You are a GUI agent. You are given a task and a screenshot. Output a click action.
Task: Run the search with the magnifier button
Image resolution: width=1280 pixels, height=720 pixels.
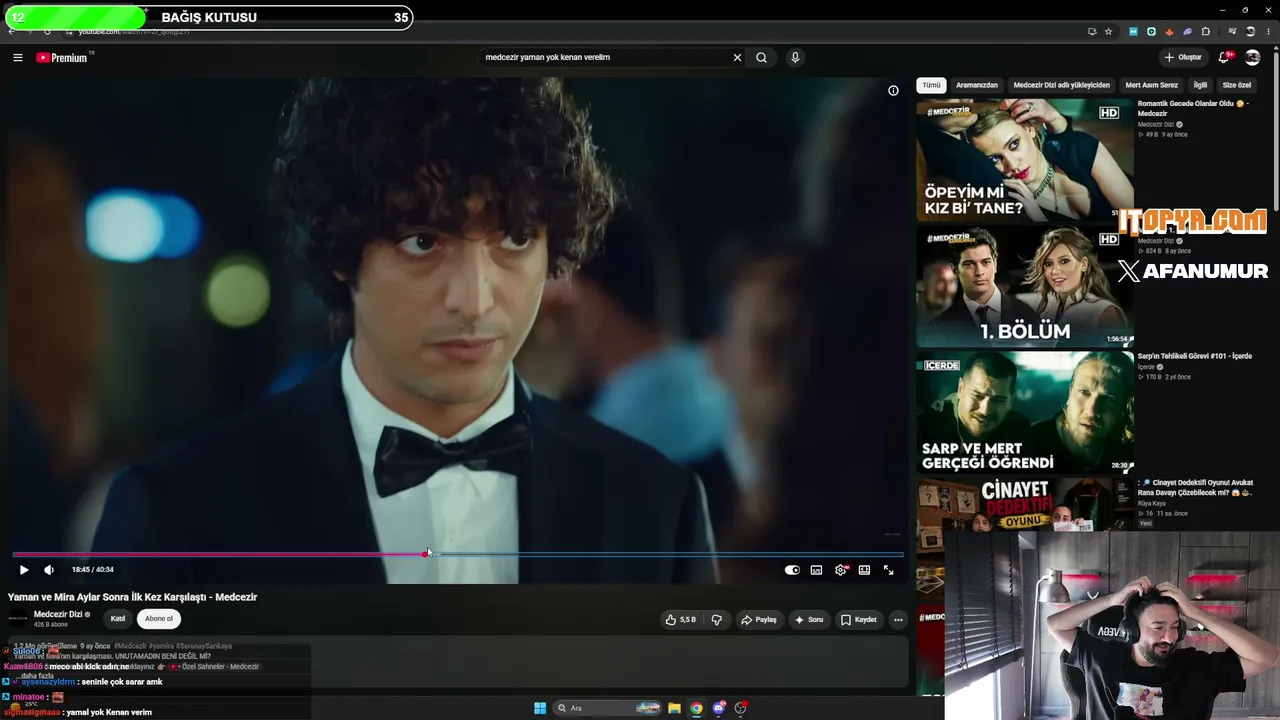click(x=761, y=58)
